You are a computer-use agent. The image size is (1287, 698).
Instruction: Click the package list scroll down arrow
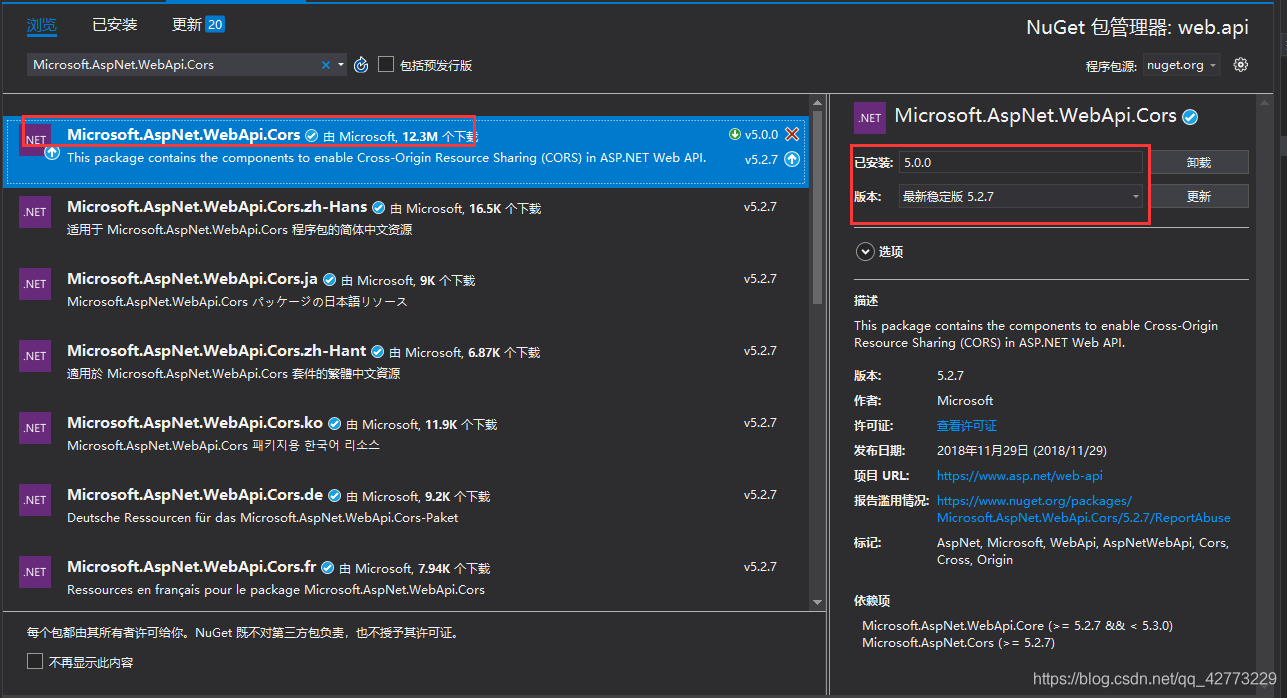(817, 602)
